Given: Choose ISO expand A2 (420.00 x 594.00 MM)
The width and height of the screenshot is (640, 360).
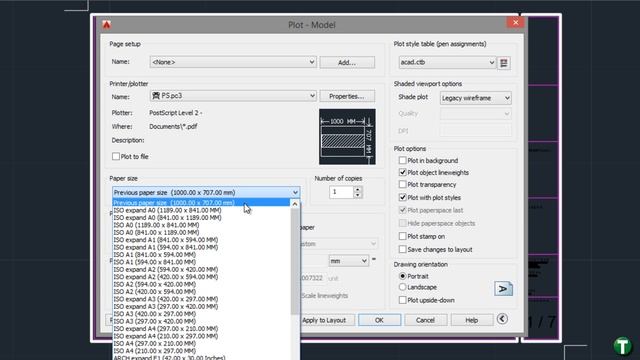Looking at the screenshot, I should (166, 277).
